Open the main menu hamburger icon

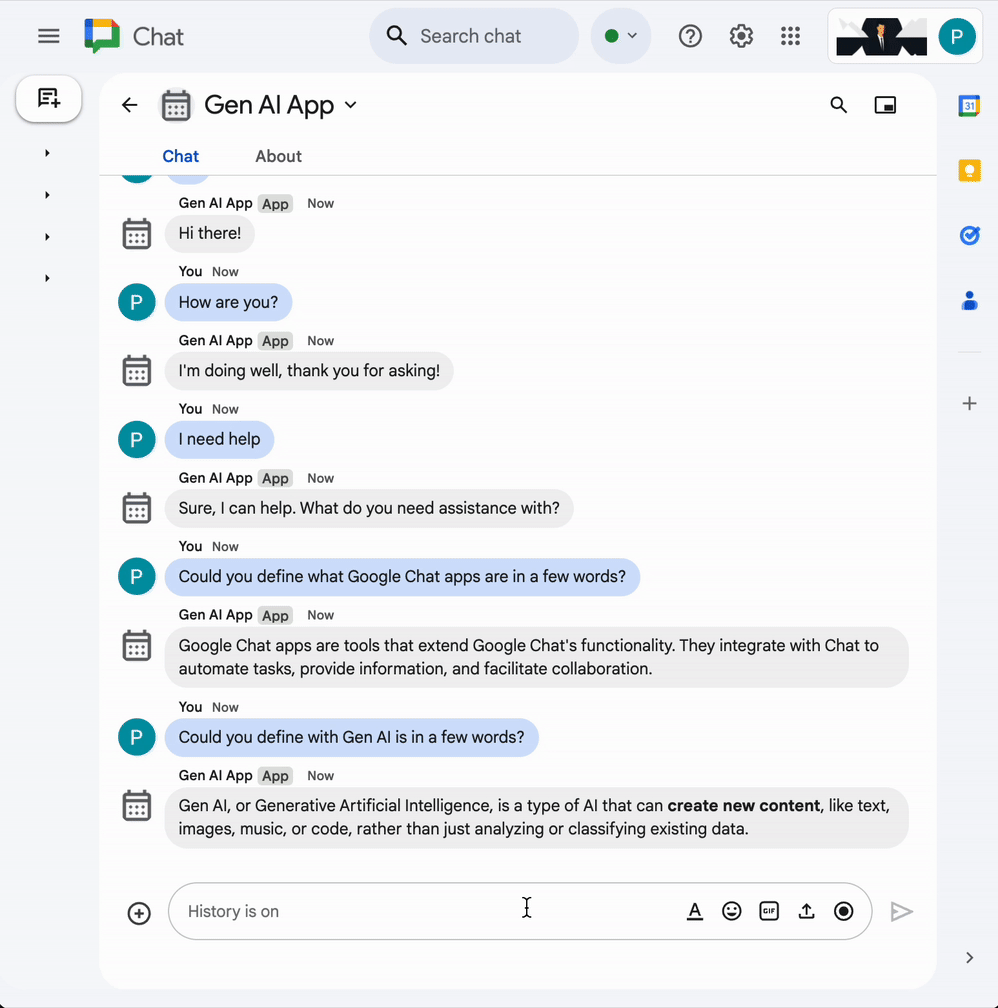pos(48,36)
